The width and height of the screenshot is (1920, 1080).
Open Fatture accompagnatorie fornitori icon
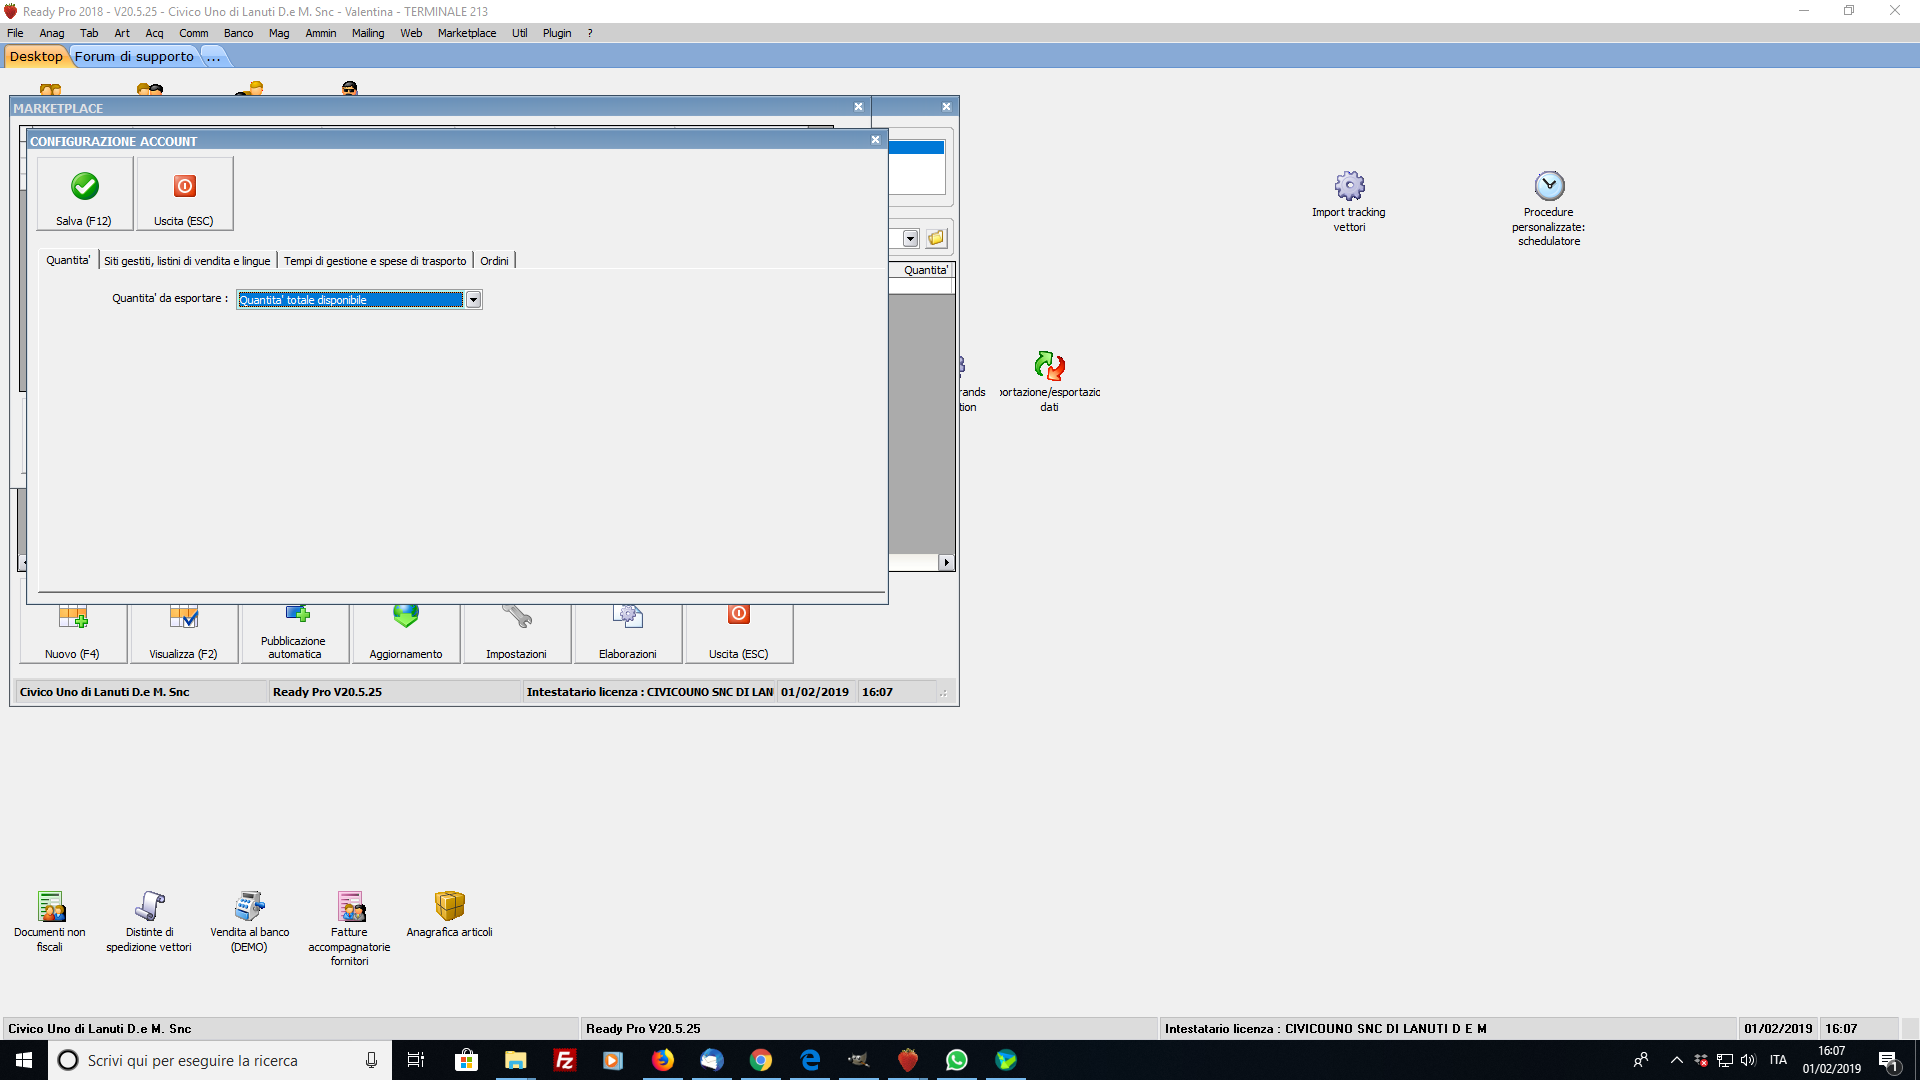coord(350,906)
